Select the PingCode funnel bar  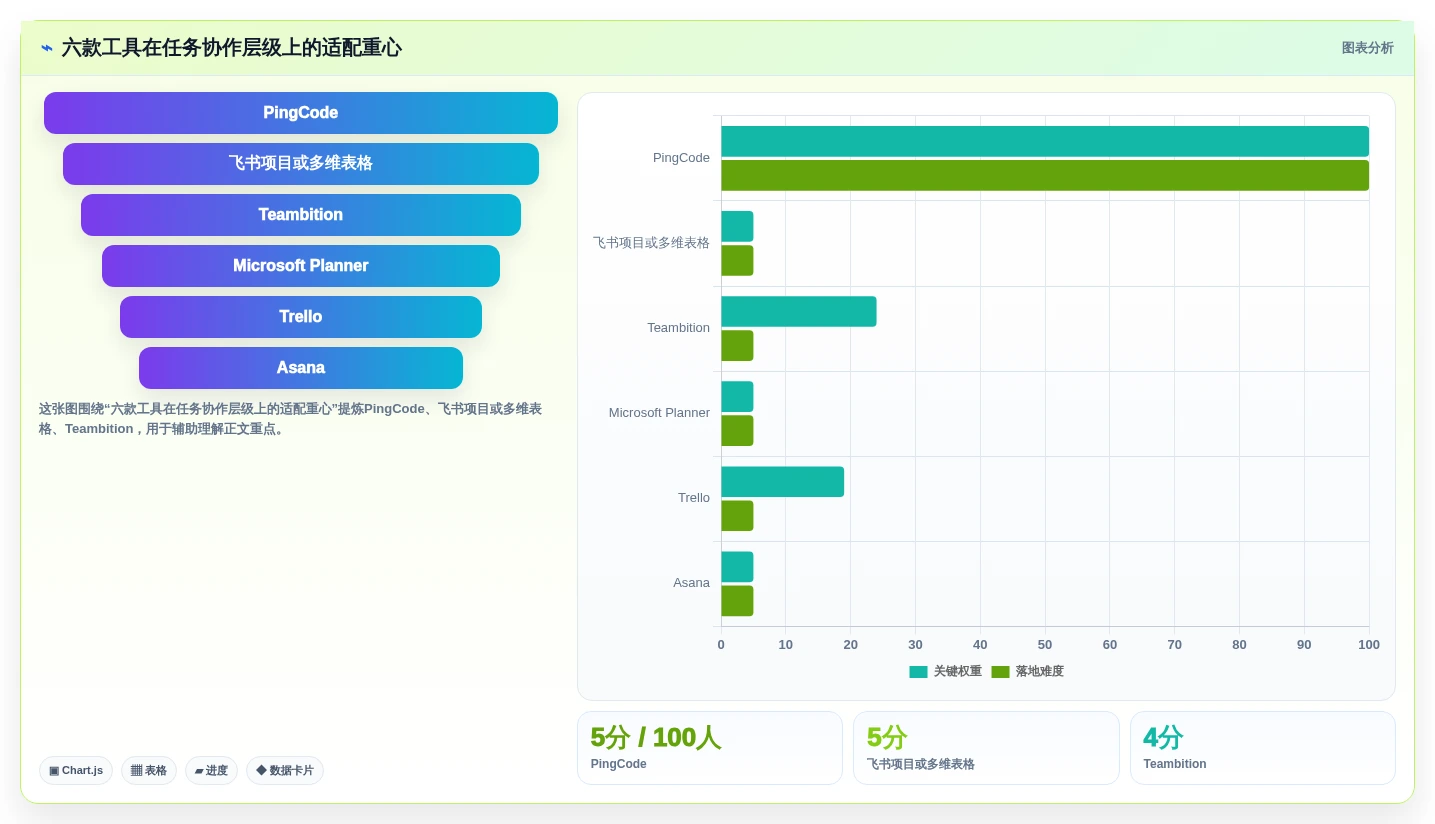coord(301,113)
